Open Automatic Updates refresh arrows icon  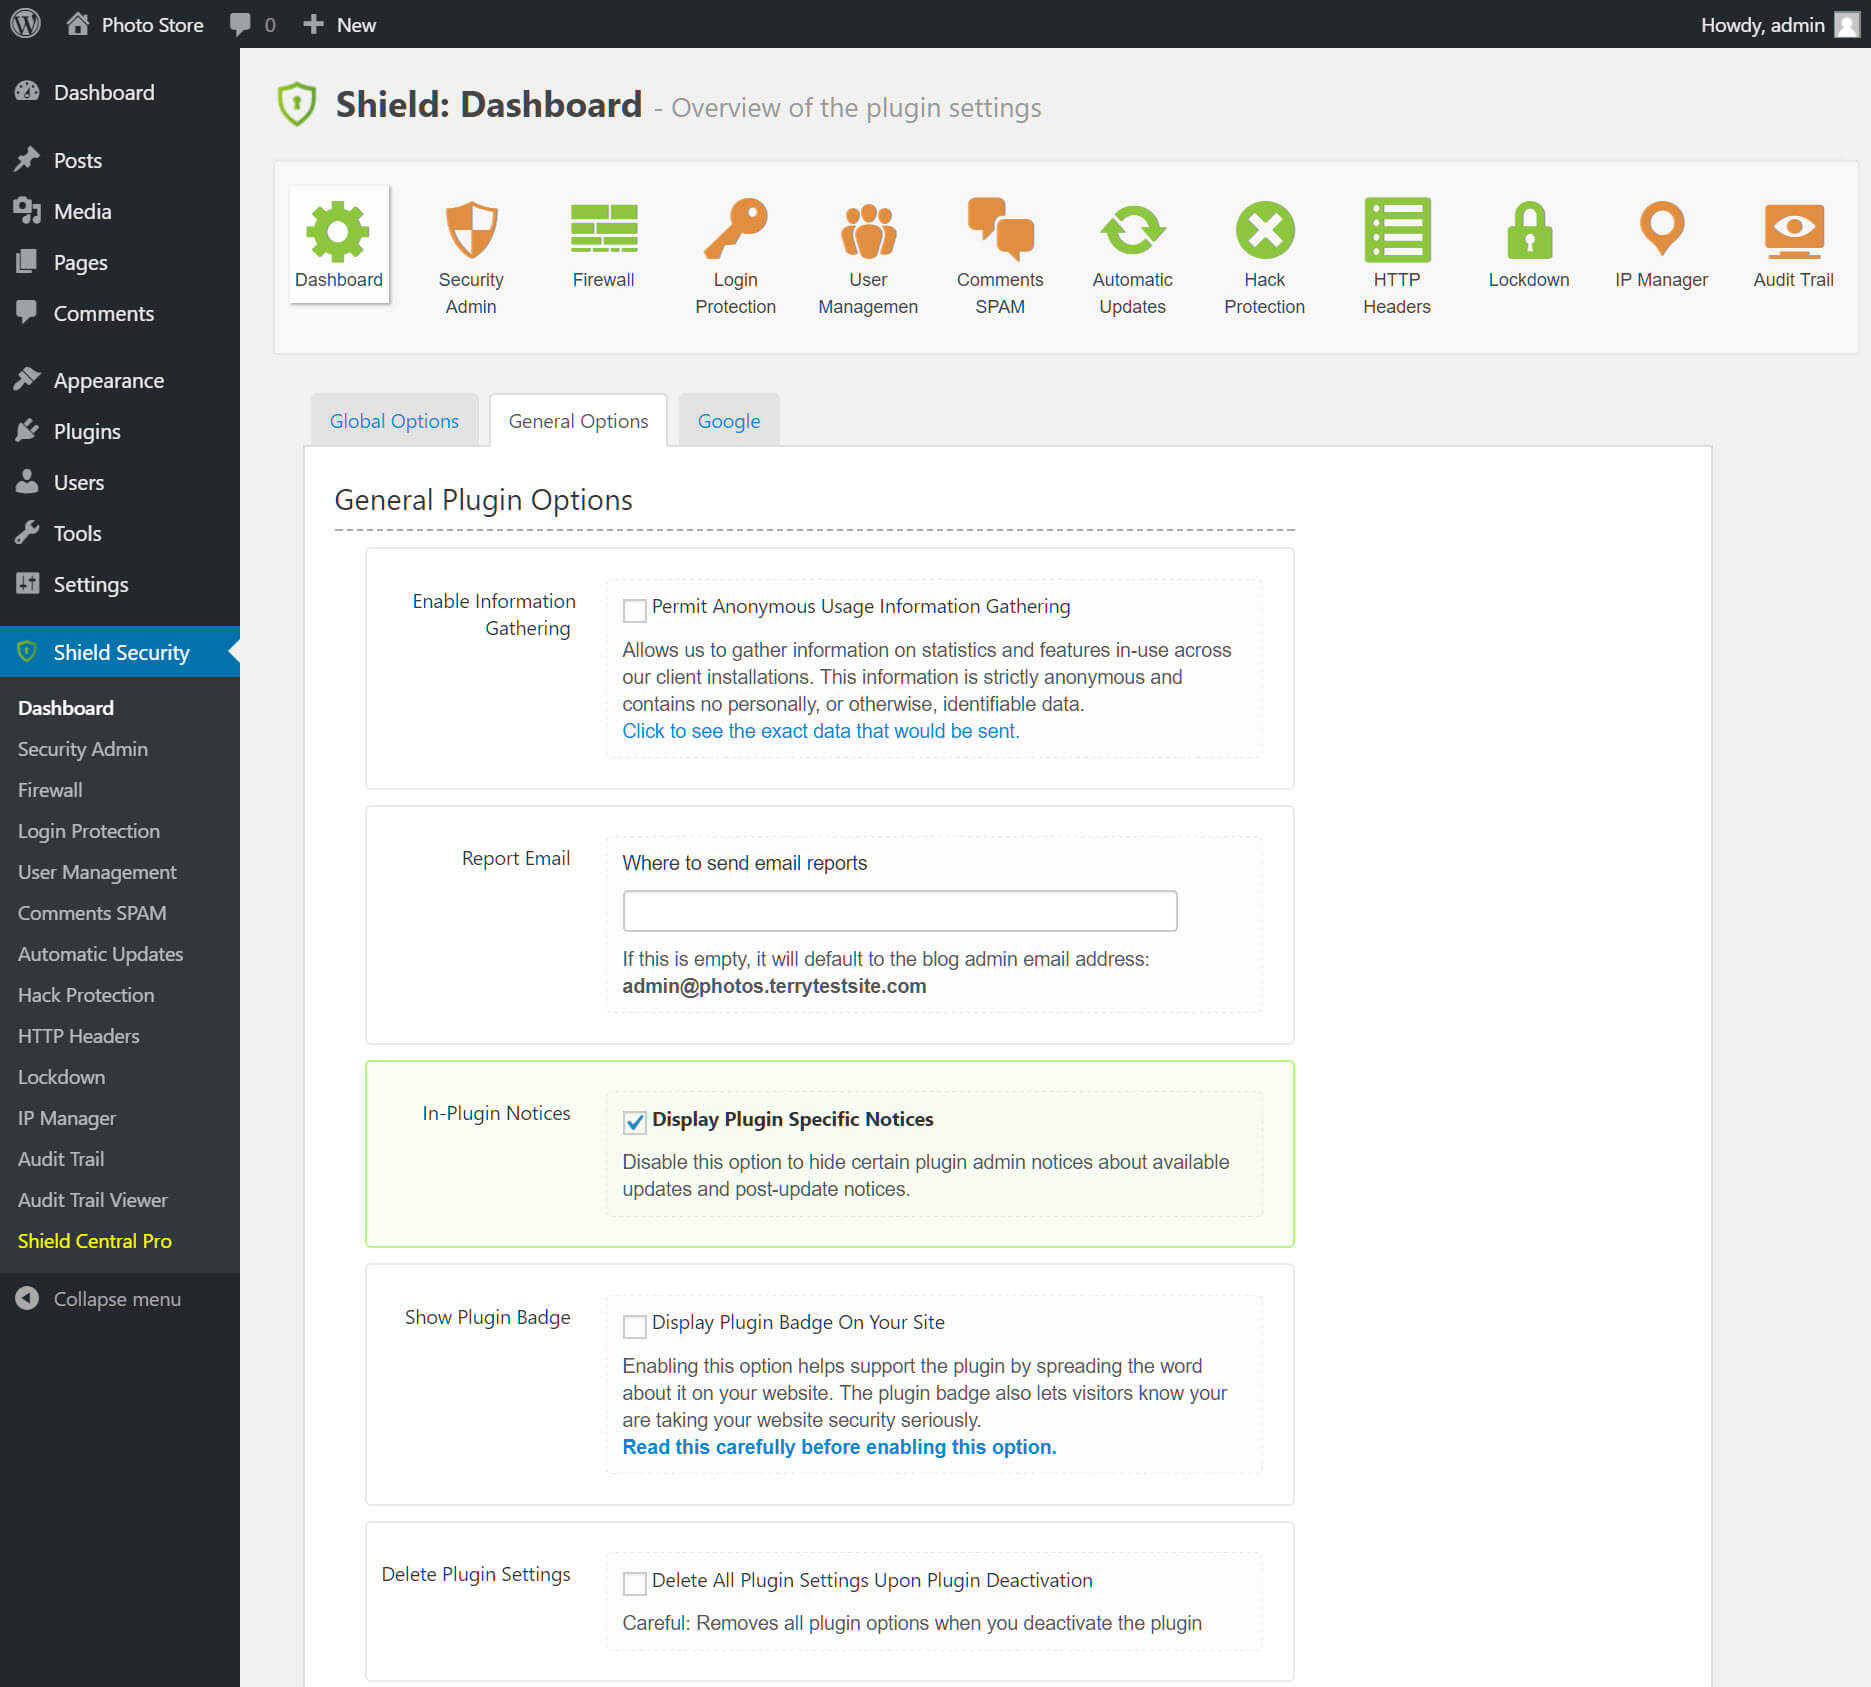click(1132, 230)
